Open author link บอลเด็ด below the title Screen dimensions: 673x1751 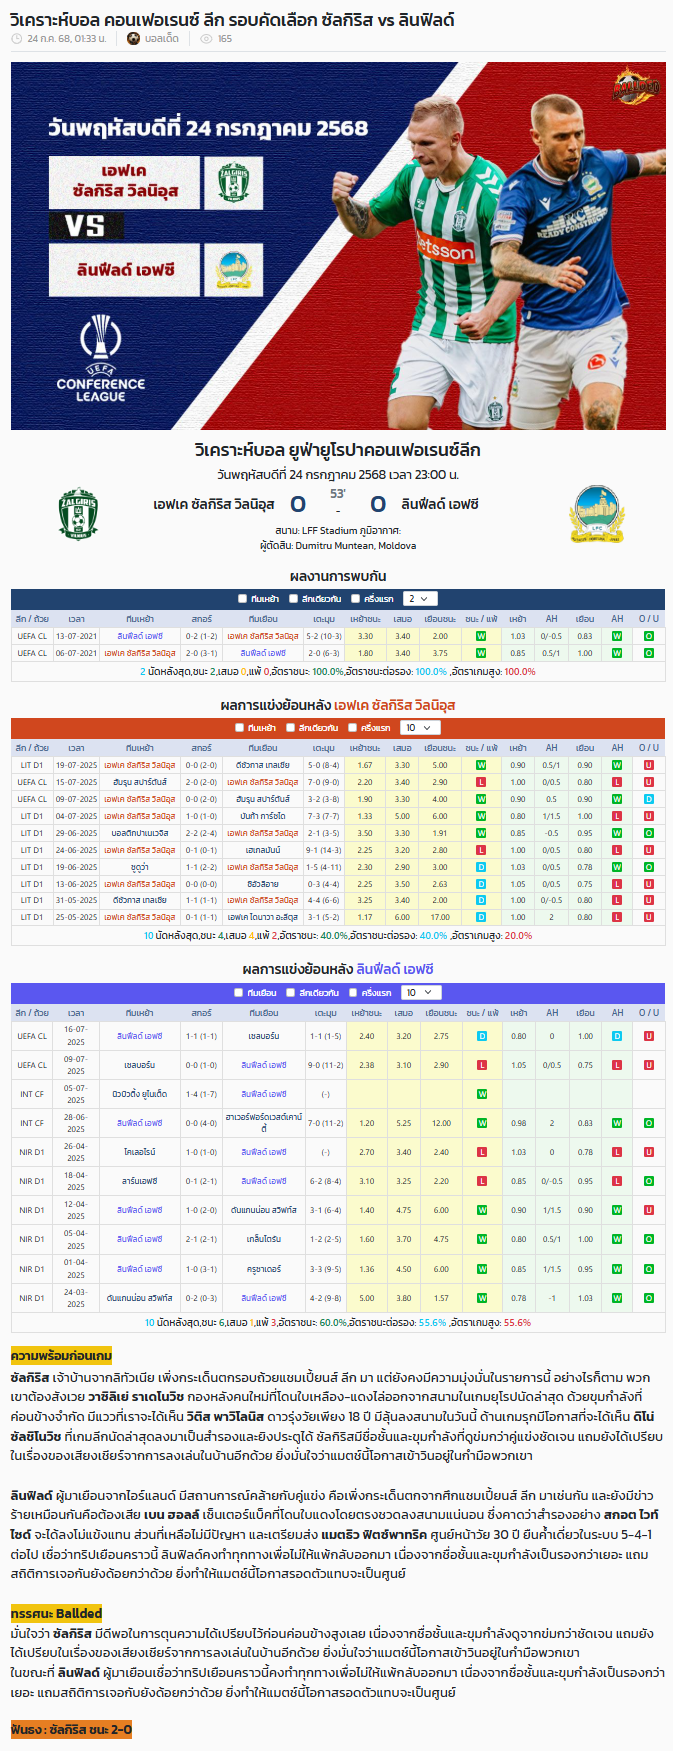pyautogui.click(x=162, y=39)
